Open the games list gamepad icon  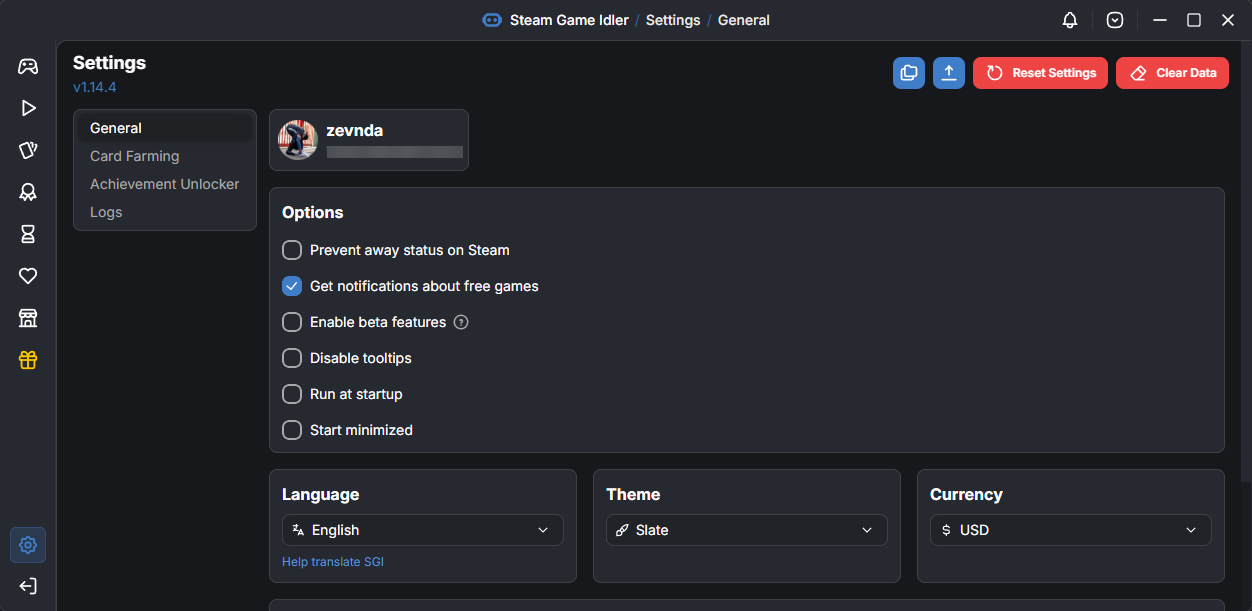click(x=28, y=66)
